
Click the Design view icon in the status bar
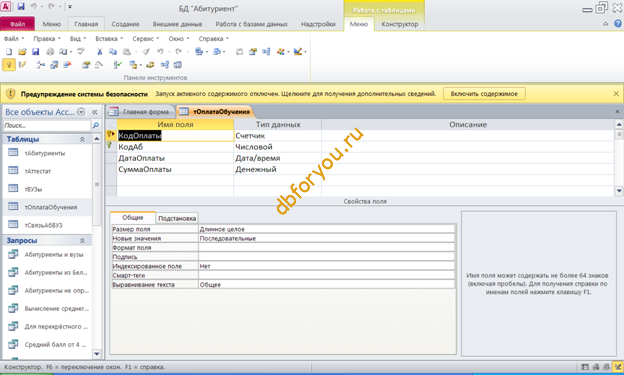pos(618,367)
